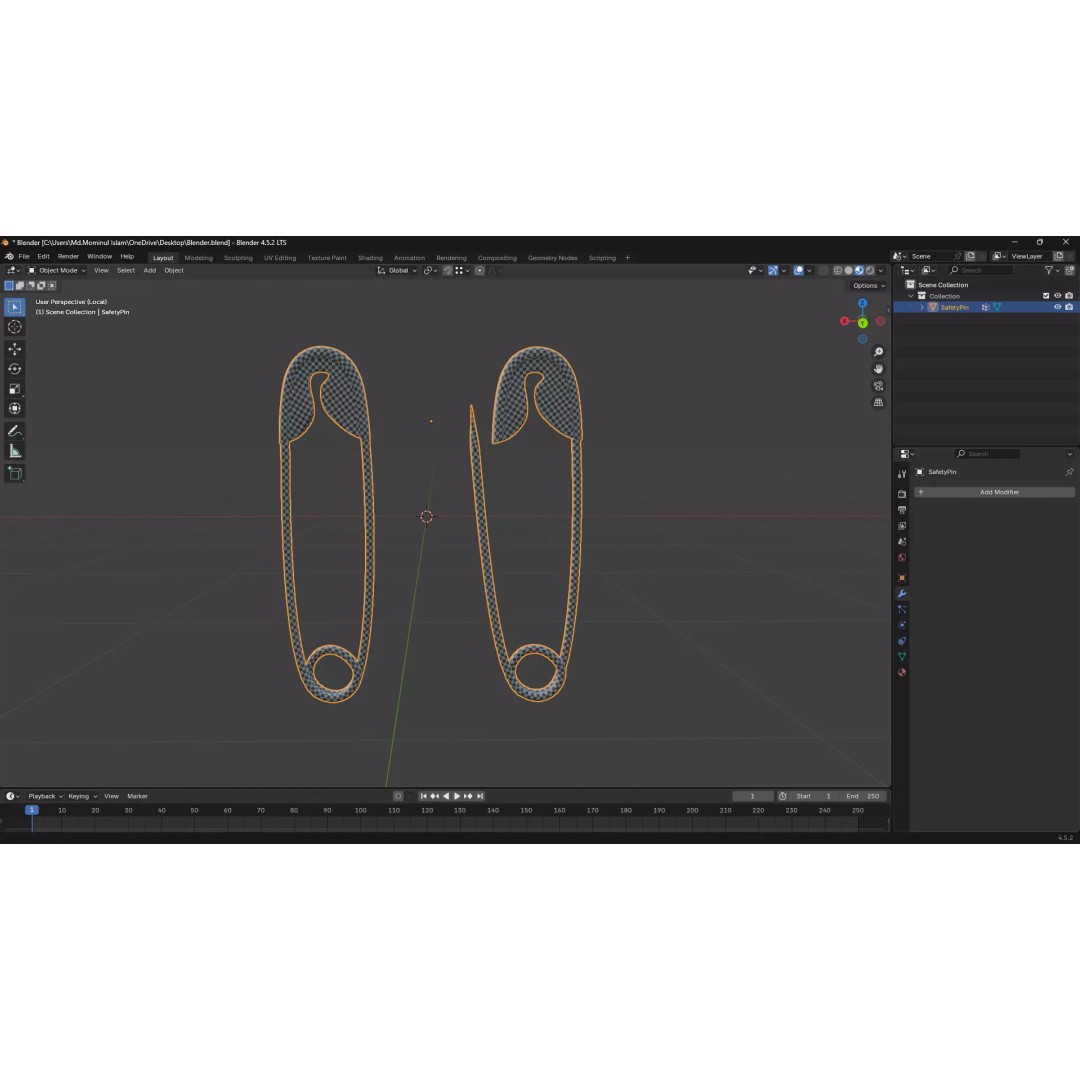Switch to wireframe viewport shading

[x=838, y=271]
